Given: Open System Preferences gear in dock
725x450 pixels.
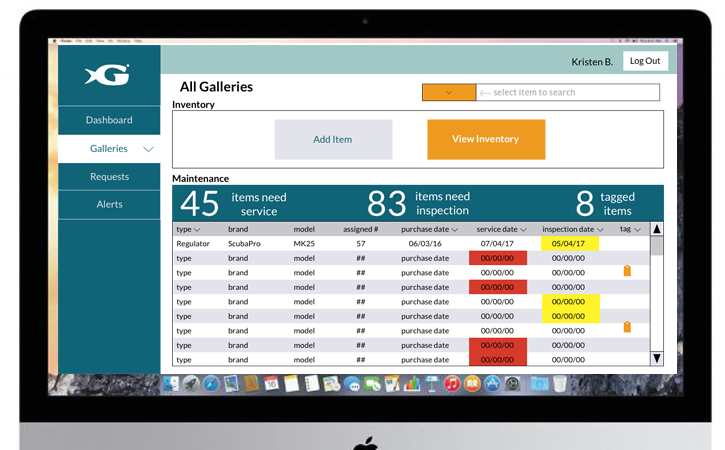Looking at the screenshot, I should click(x=512, y=384).
